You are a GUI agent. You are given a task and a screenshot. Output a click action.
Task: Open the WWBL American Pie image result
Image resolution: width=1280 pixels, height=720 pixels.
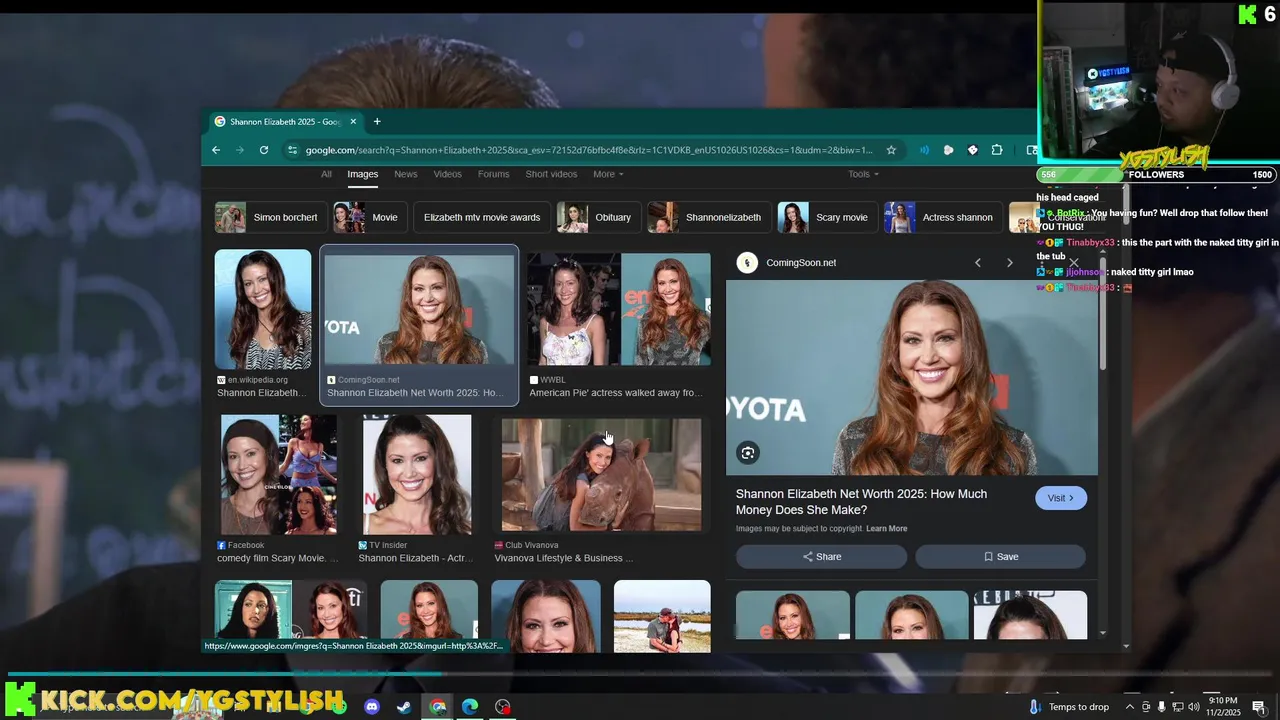[x=619, y=310]
